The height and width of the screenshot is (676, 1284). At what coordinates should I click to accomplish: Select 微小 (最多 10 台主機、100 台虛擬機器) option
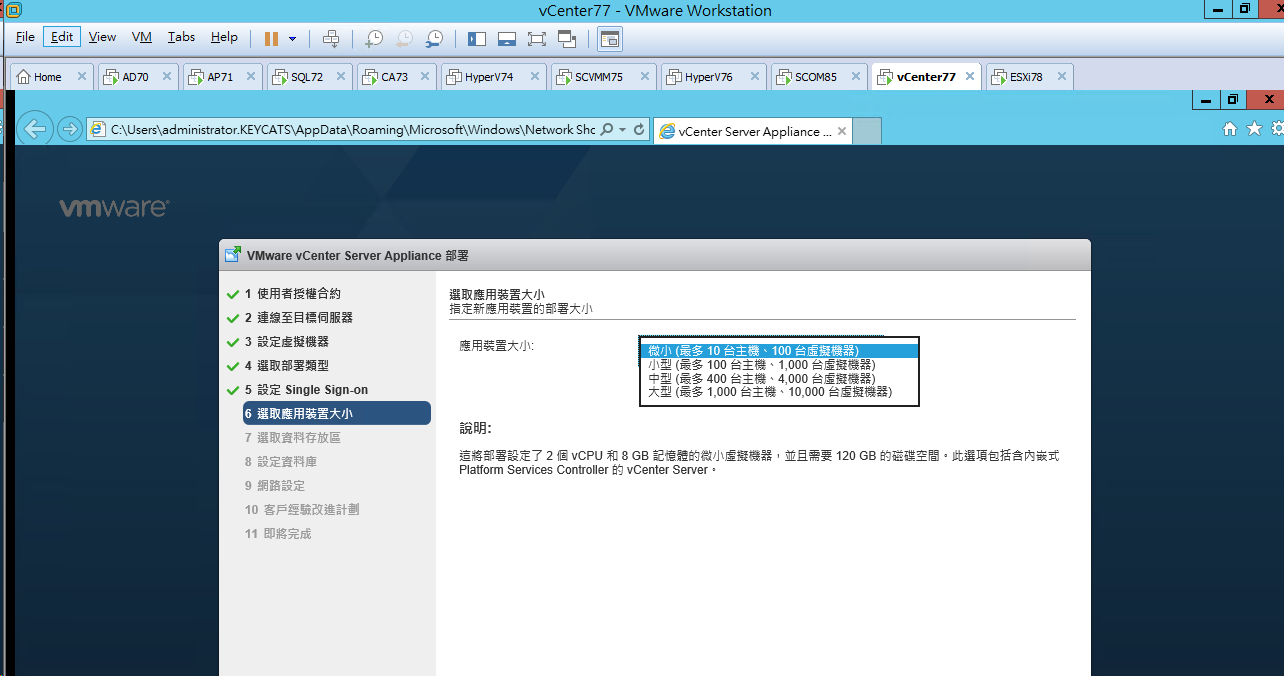coord(778,351)
